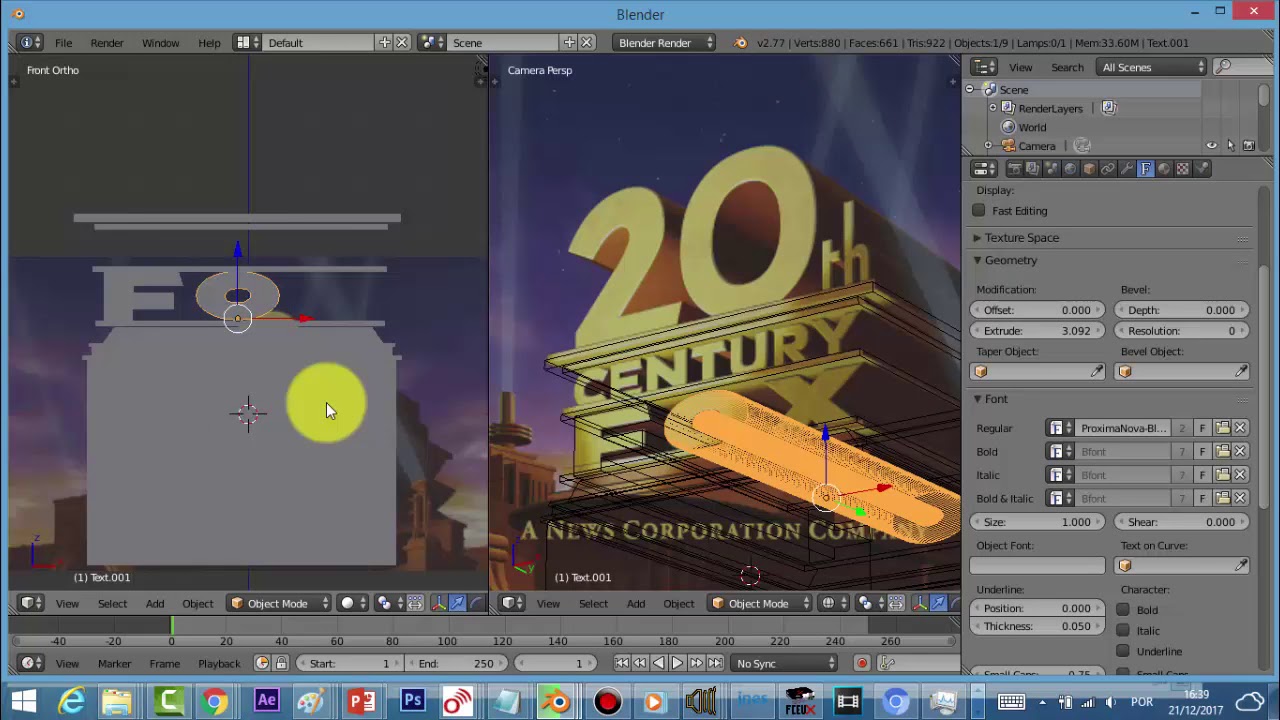Open the Modifiers tab (wrench icon)

coord(1127,169)
